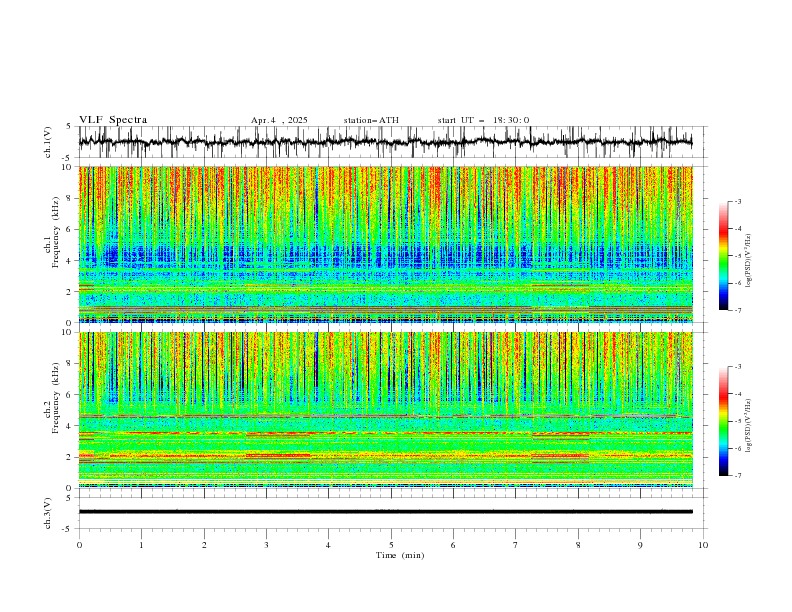Click the "Time (min)" axis label
This screenshot has width=792, height=612.
pos(400,555)
